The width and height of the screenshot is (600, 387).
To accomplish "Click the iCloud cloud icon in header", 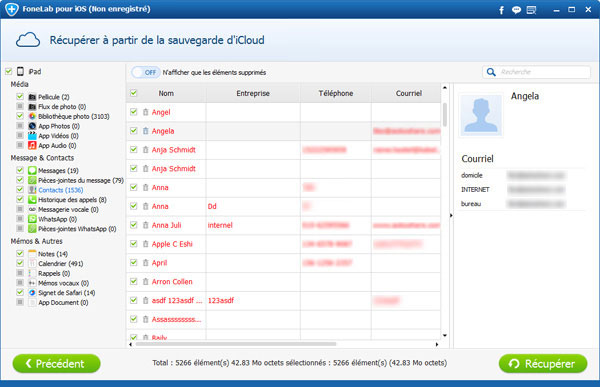I will [28, 40].
